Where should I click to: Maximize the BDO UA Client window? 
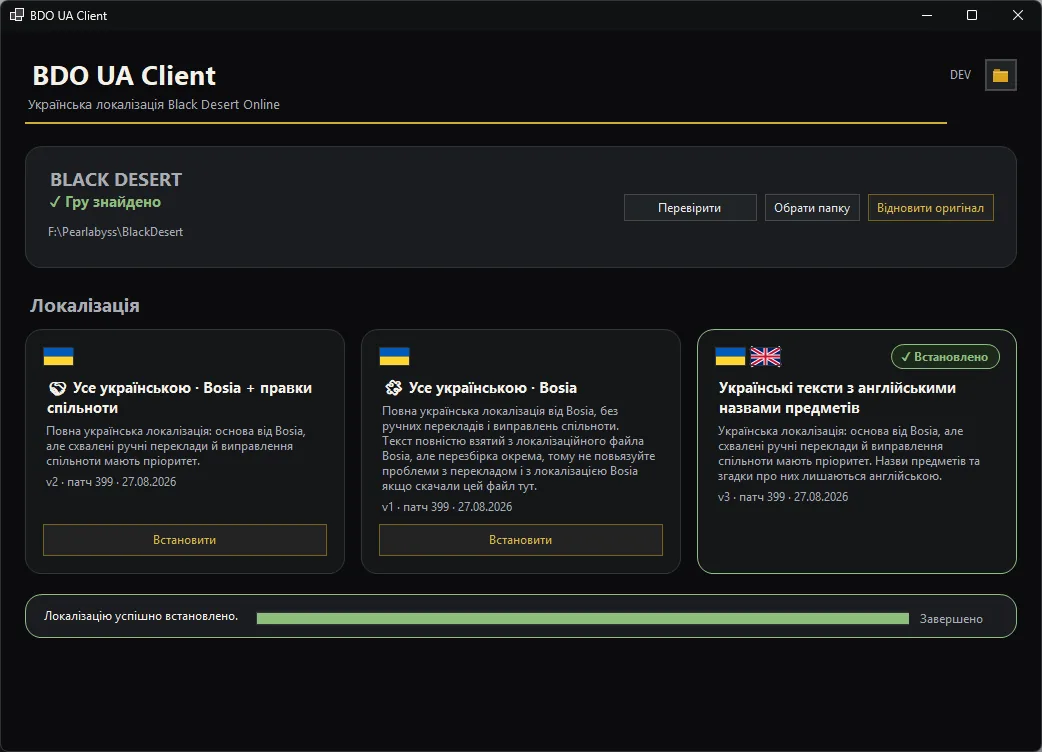pyautogui.click(x=972, y=15)
